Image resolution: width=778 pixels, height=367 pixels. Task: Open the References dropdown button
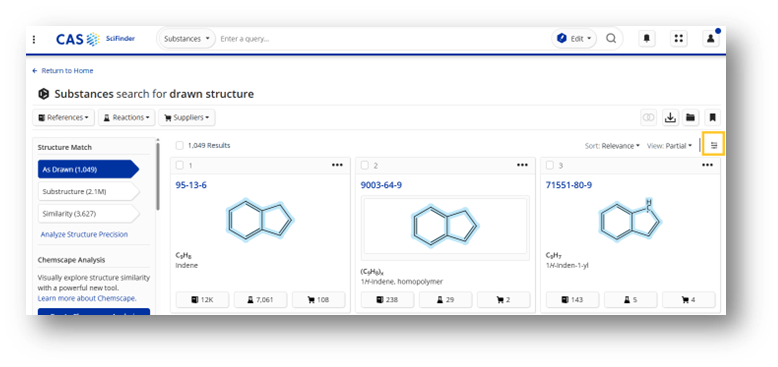click(x=64, y=118)
